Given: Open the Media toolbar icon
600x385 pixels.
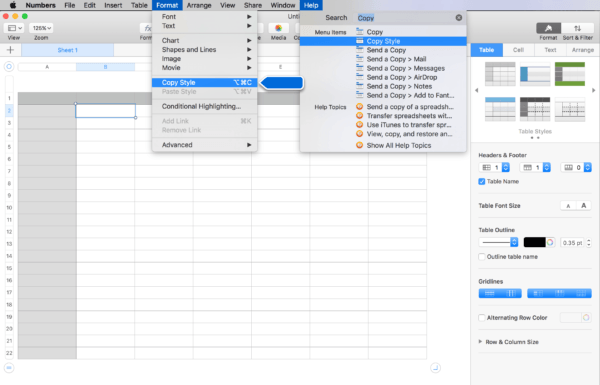Looking at the screenshot, I should (x=278, y=28).
